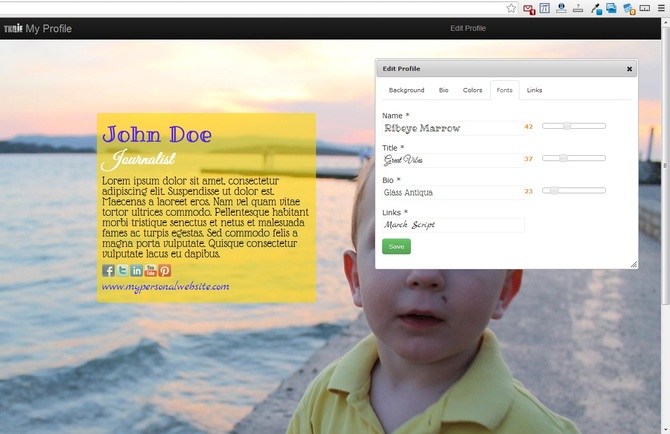This screenshot has height=434, width=670.
Task: Open www.mypersonalwebsite.com link
Action: pyautogui.click(x=165, y=287)
